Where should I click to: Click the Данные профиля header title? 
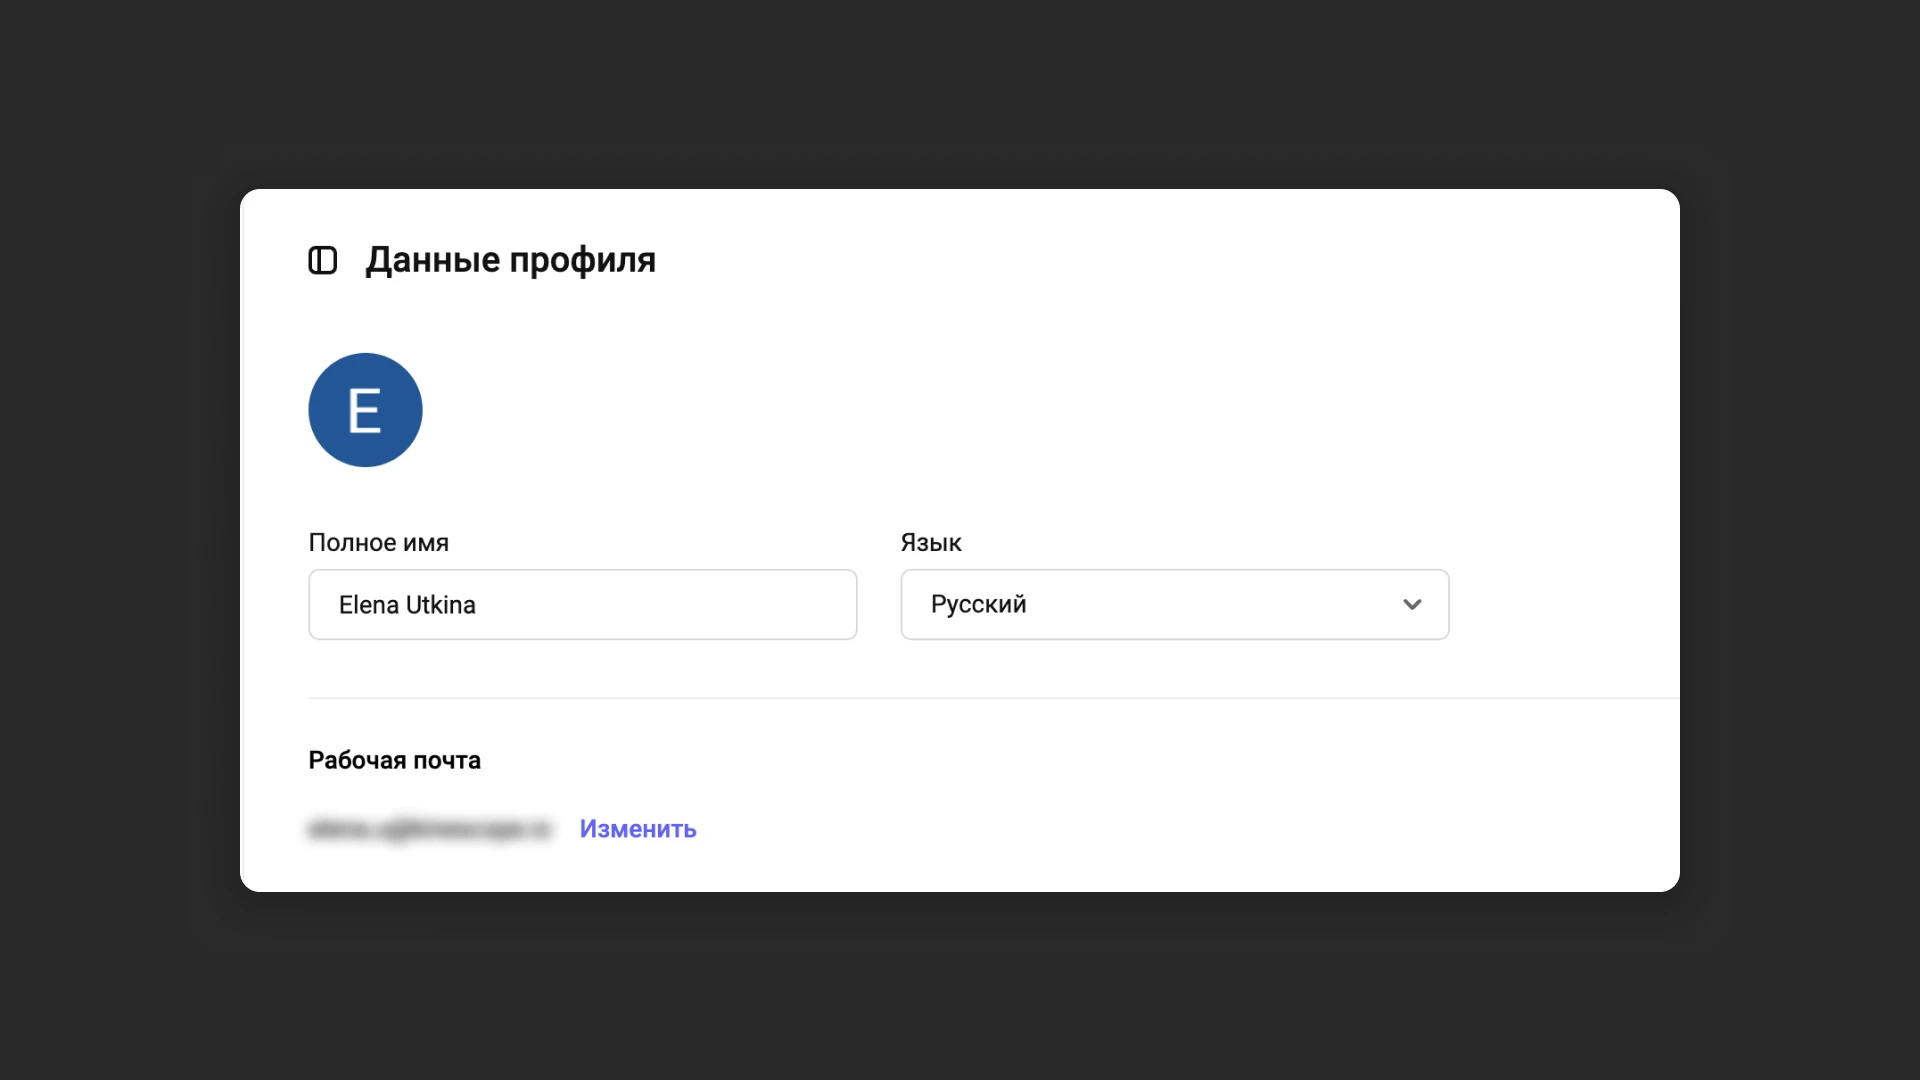point(510,260)
